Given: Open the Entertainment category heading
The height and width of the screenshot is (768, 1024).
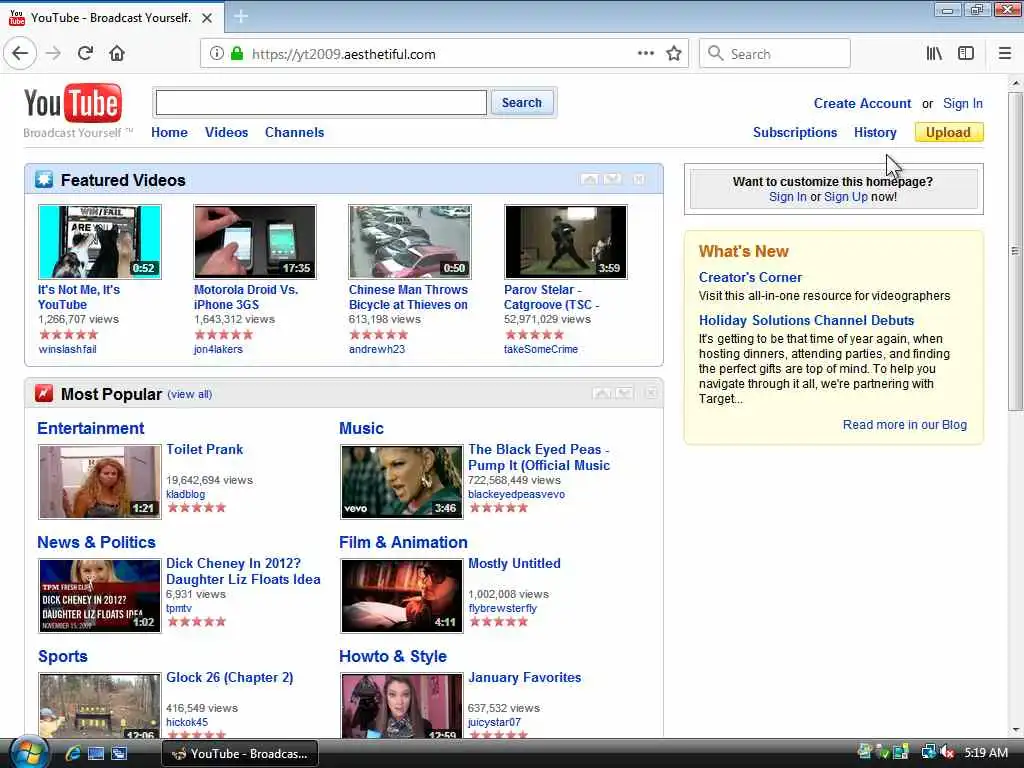Looking at the screenshot, I should pos(91,428).
